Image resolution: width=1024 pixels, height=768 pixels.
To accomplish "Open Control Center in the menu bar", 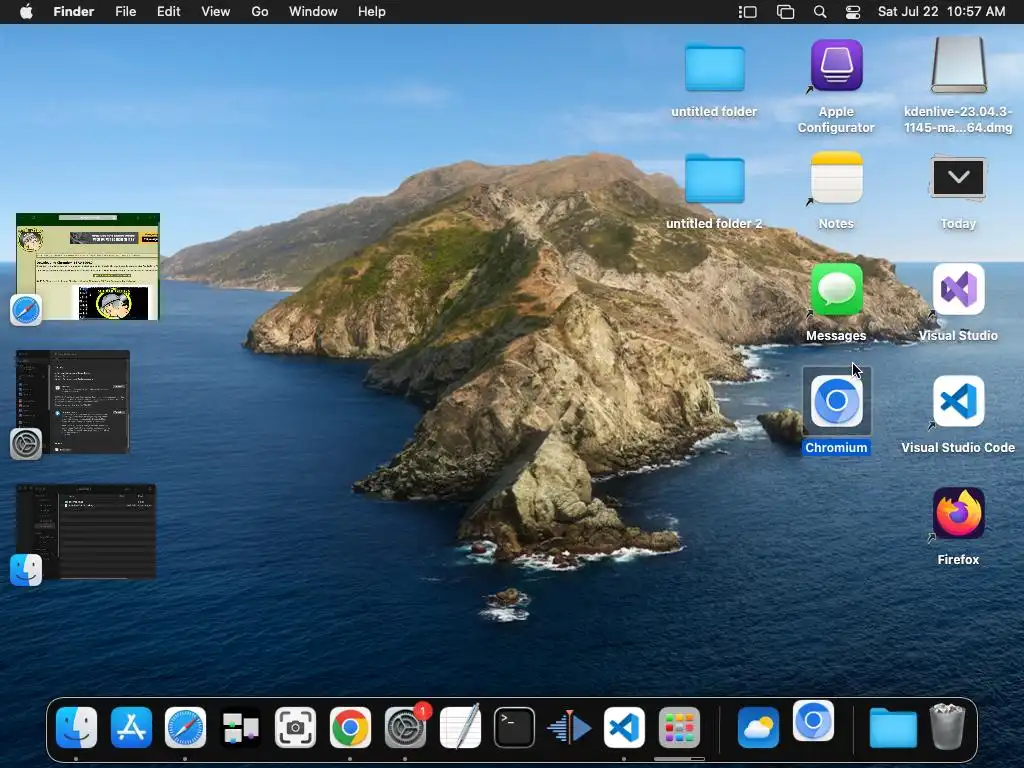I will pos(853,12).
